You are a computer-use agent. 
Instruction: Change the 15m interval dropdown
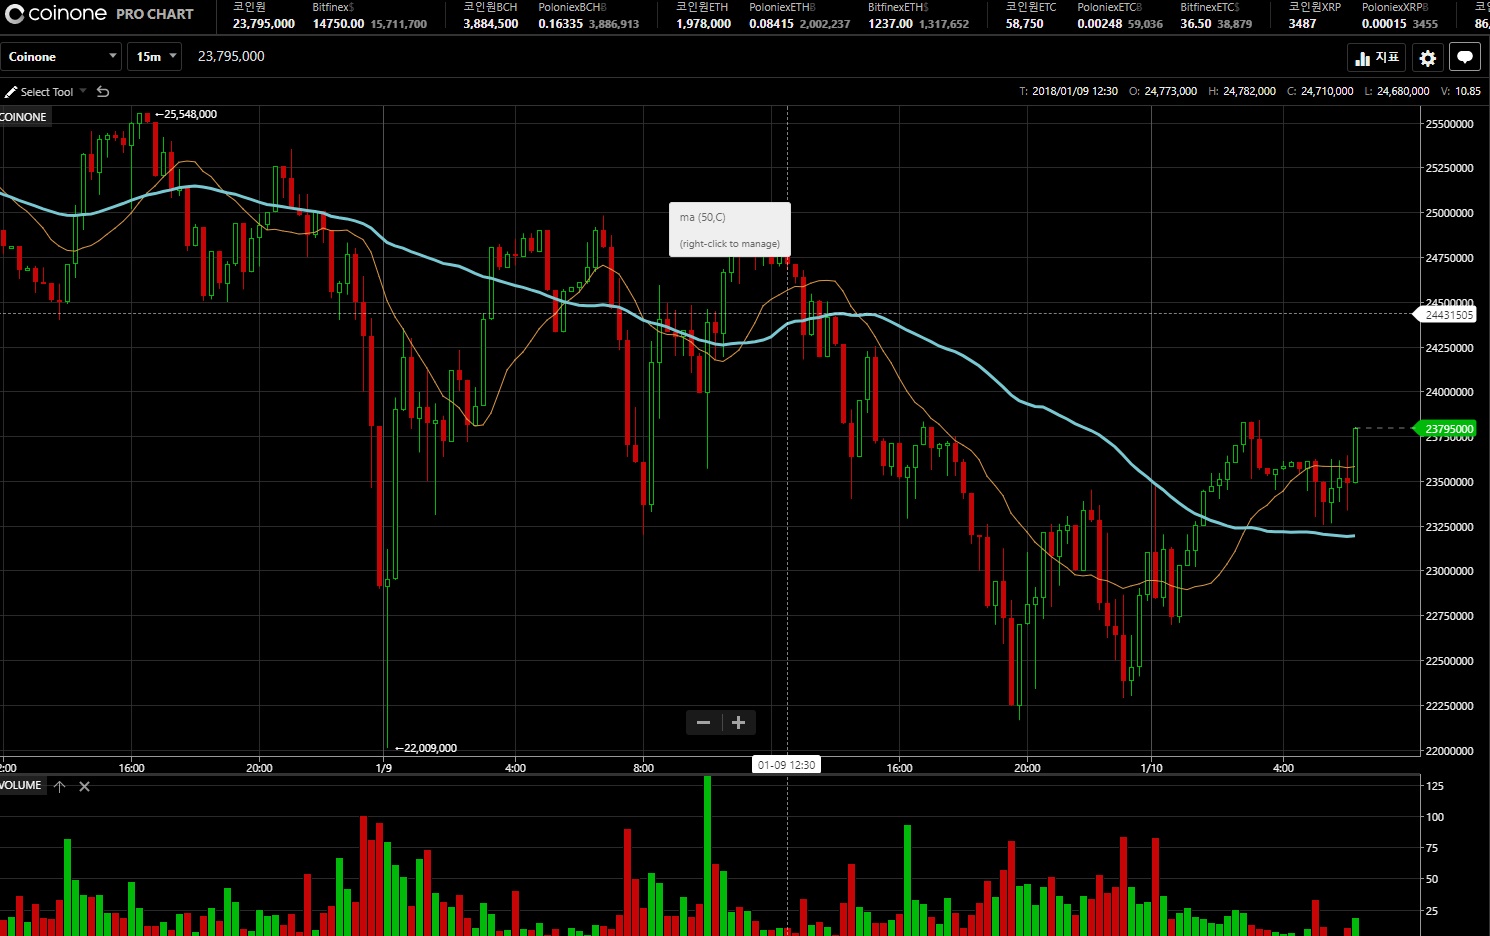point(155,57)
